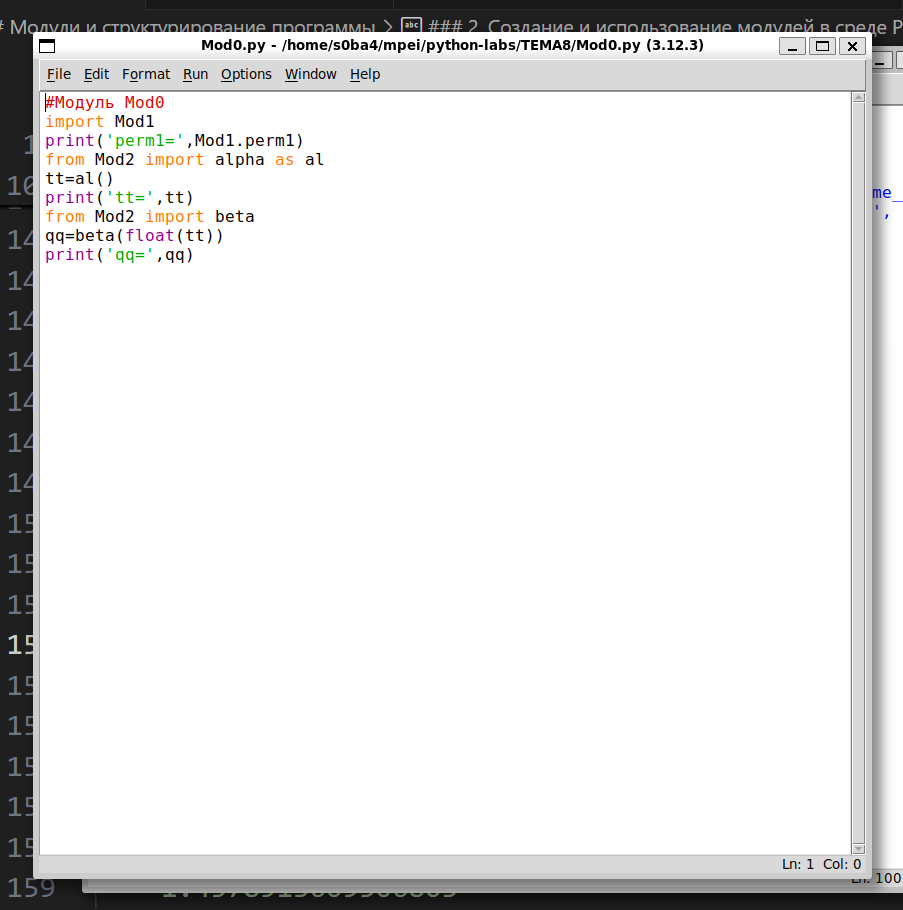Place cursor at end of print('qq=',qq)

(194, 255)
